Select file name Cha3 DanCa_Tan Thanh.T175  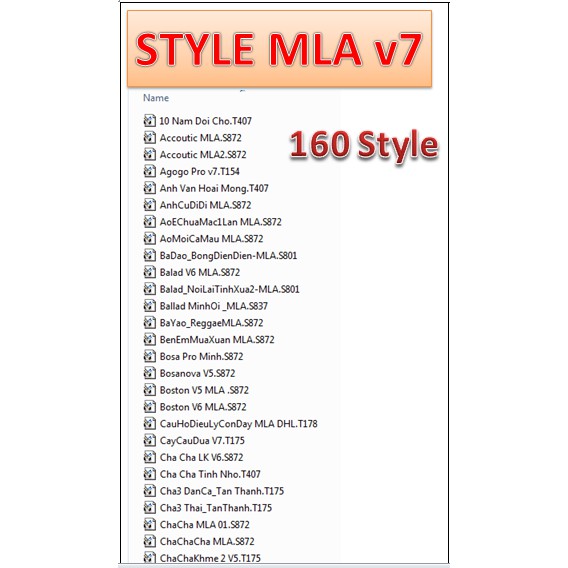[222, 491]
